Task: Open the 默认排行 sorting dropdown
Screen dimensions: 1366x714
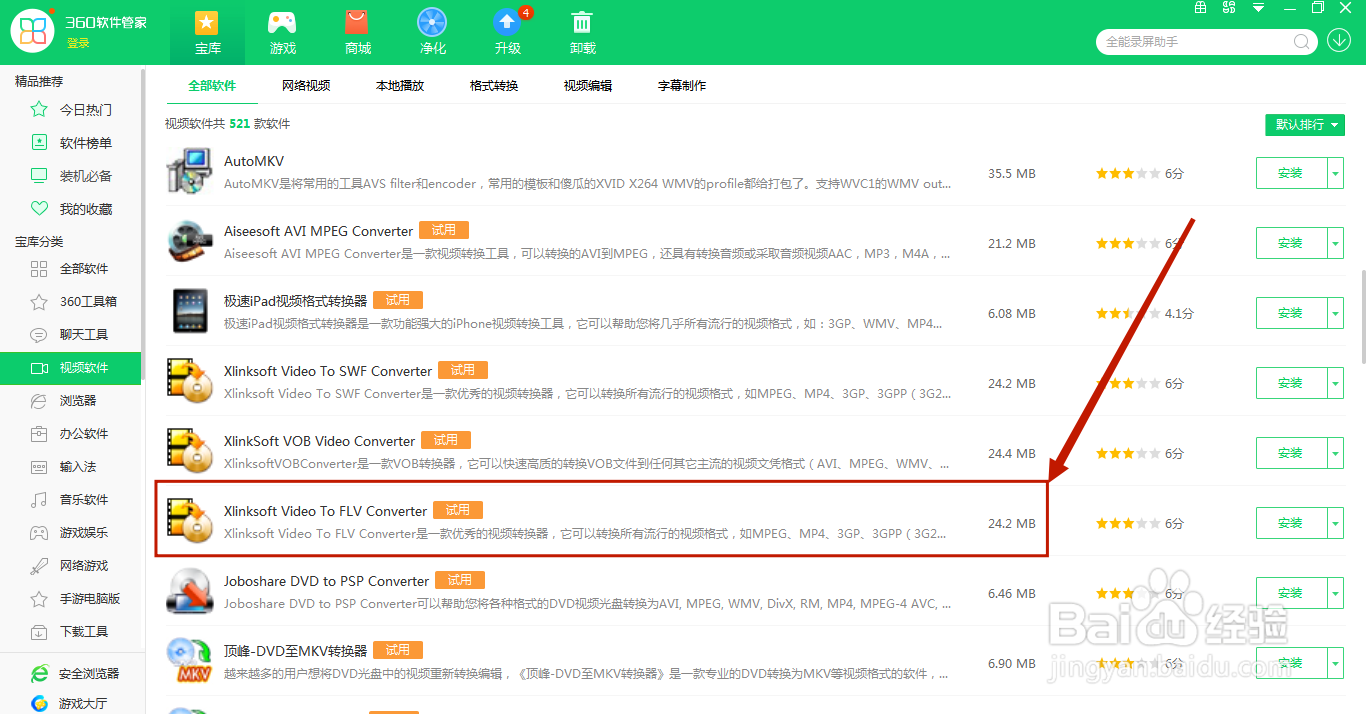Action: [1305, 124]
